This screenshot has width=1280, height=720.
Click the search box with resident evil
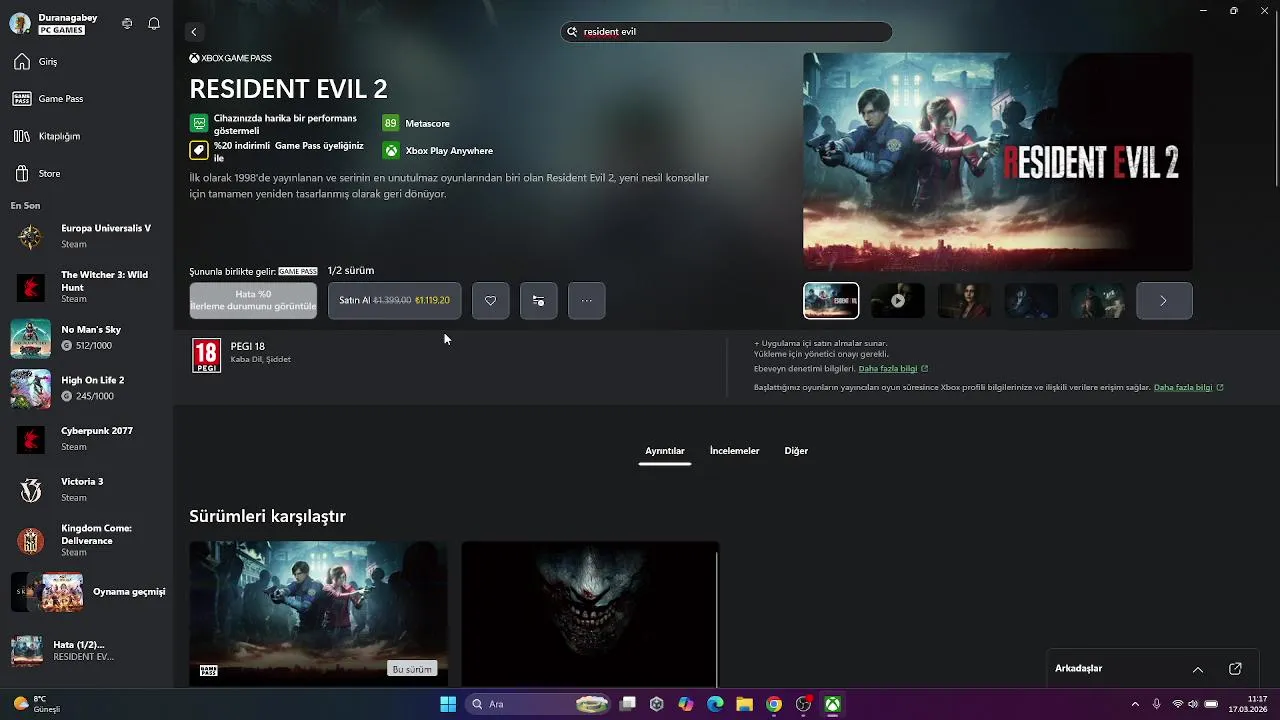(x=726, y=32)
